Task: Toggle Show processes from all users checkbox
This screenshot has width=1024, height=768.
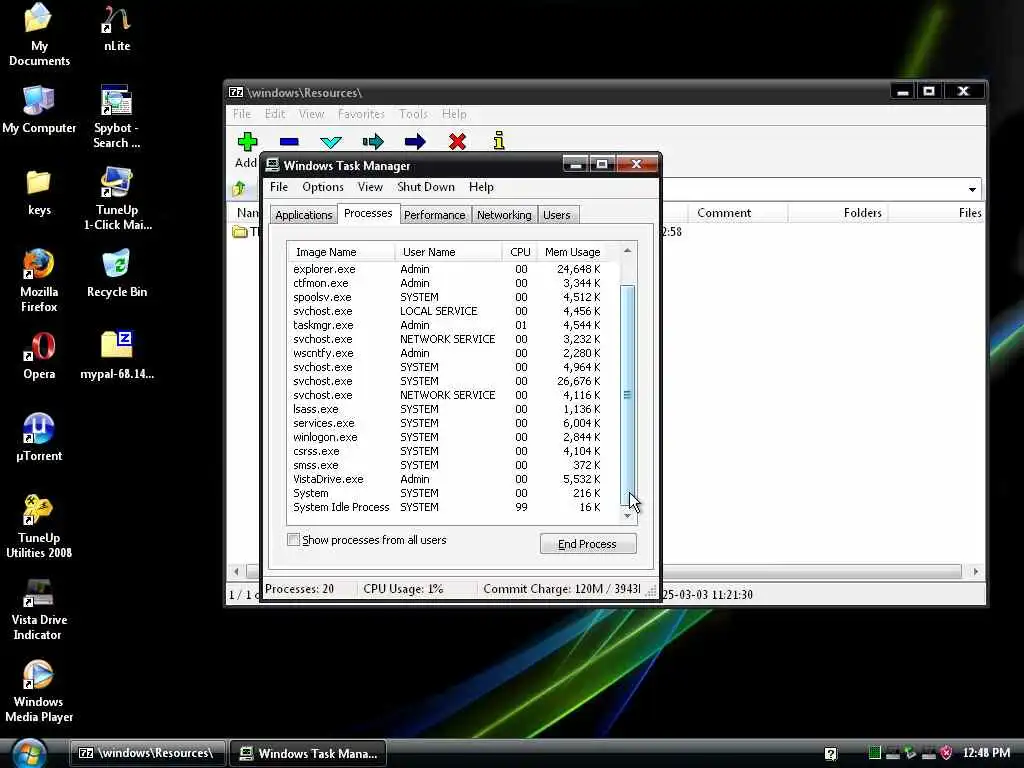Action: click(293, 539)
